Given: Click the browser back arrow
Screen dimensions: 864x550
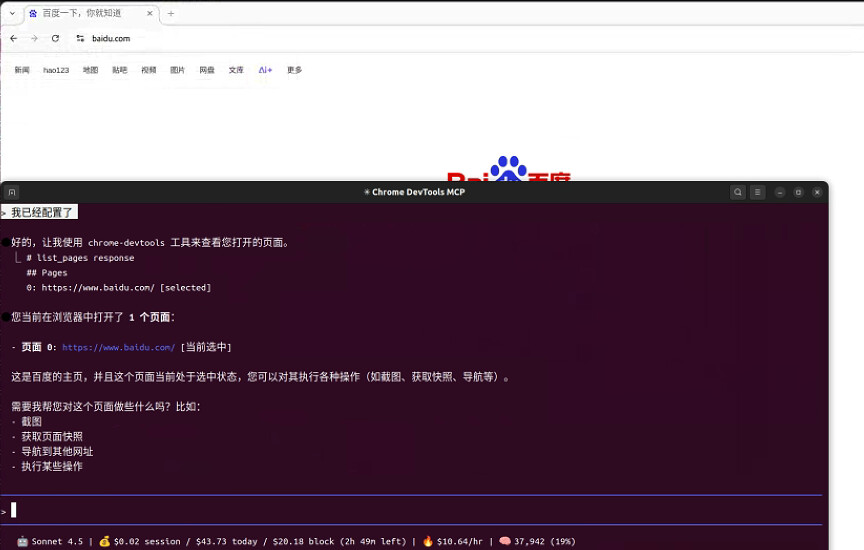Looking at the screenshot, I should pos(14,39).
